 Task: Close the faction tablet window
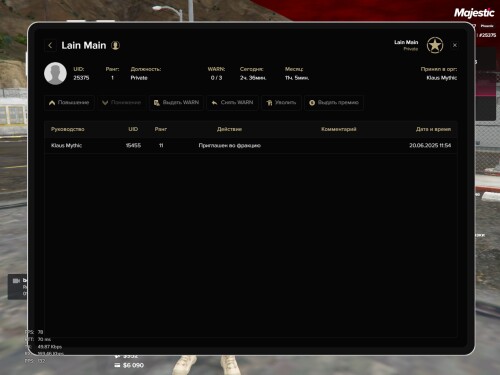[x=455, y=45]
